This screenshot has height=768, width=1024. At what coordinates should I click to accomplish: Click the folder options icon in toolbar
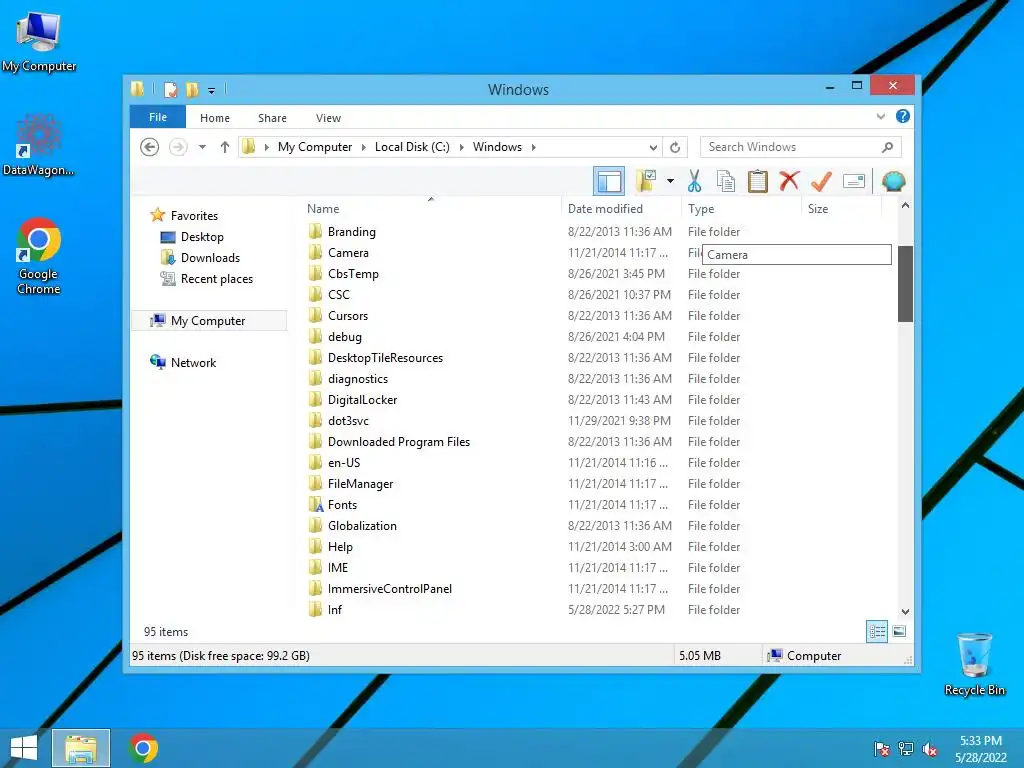(x=647, y=182)
